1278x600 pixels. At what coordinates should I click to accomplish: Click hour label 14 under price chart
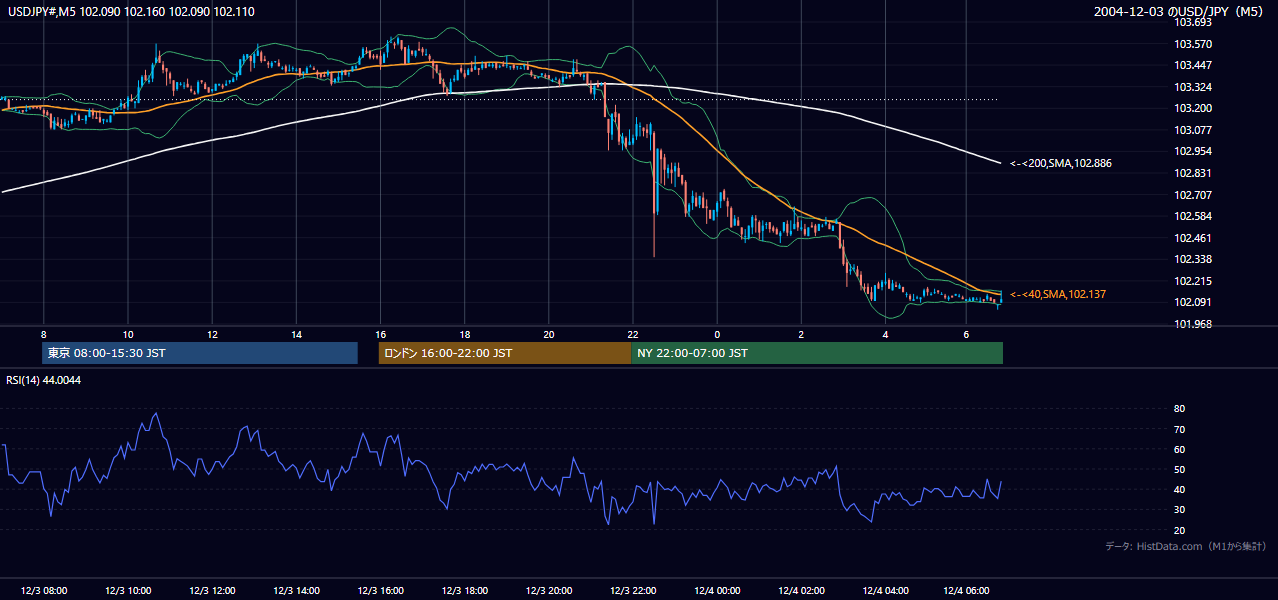(x=296, y=333)
